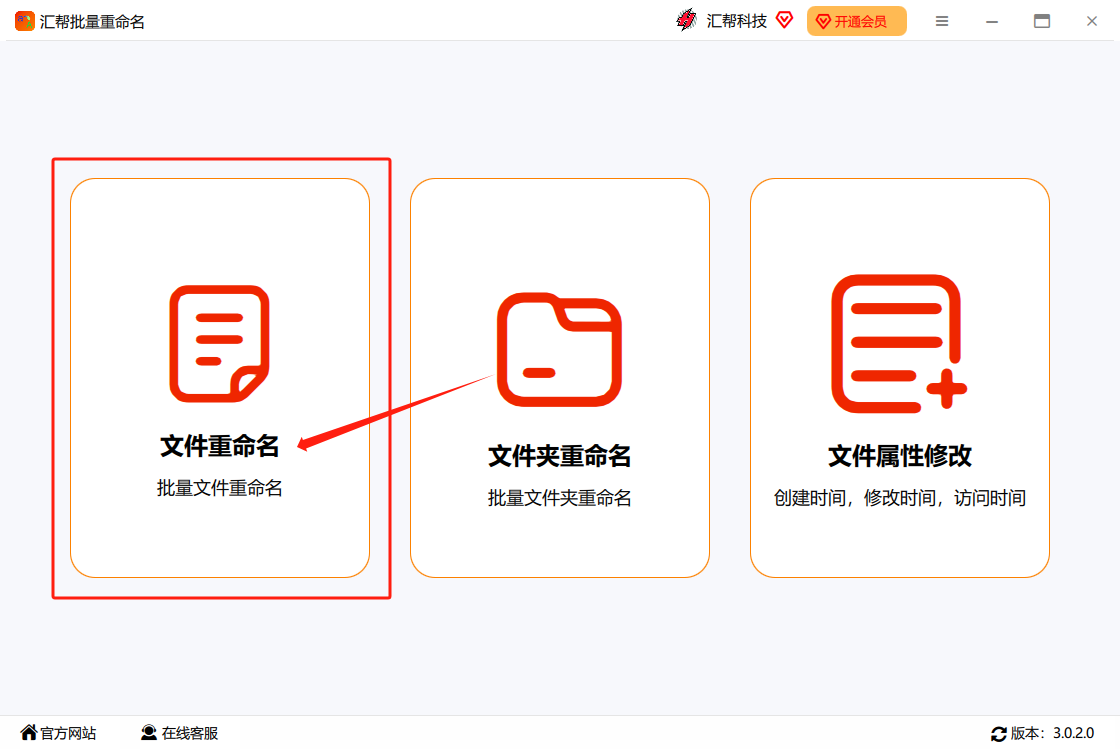This screenshot has width=1120, height=749.
Task: Click the 版本: 3.0.2.0 version text
Action: [1052, 733]
